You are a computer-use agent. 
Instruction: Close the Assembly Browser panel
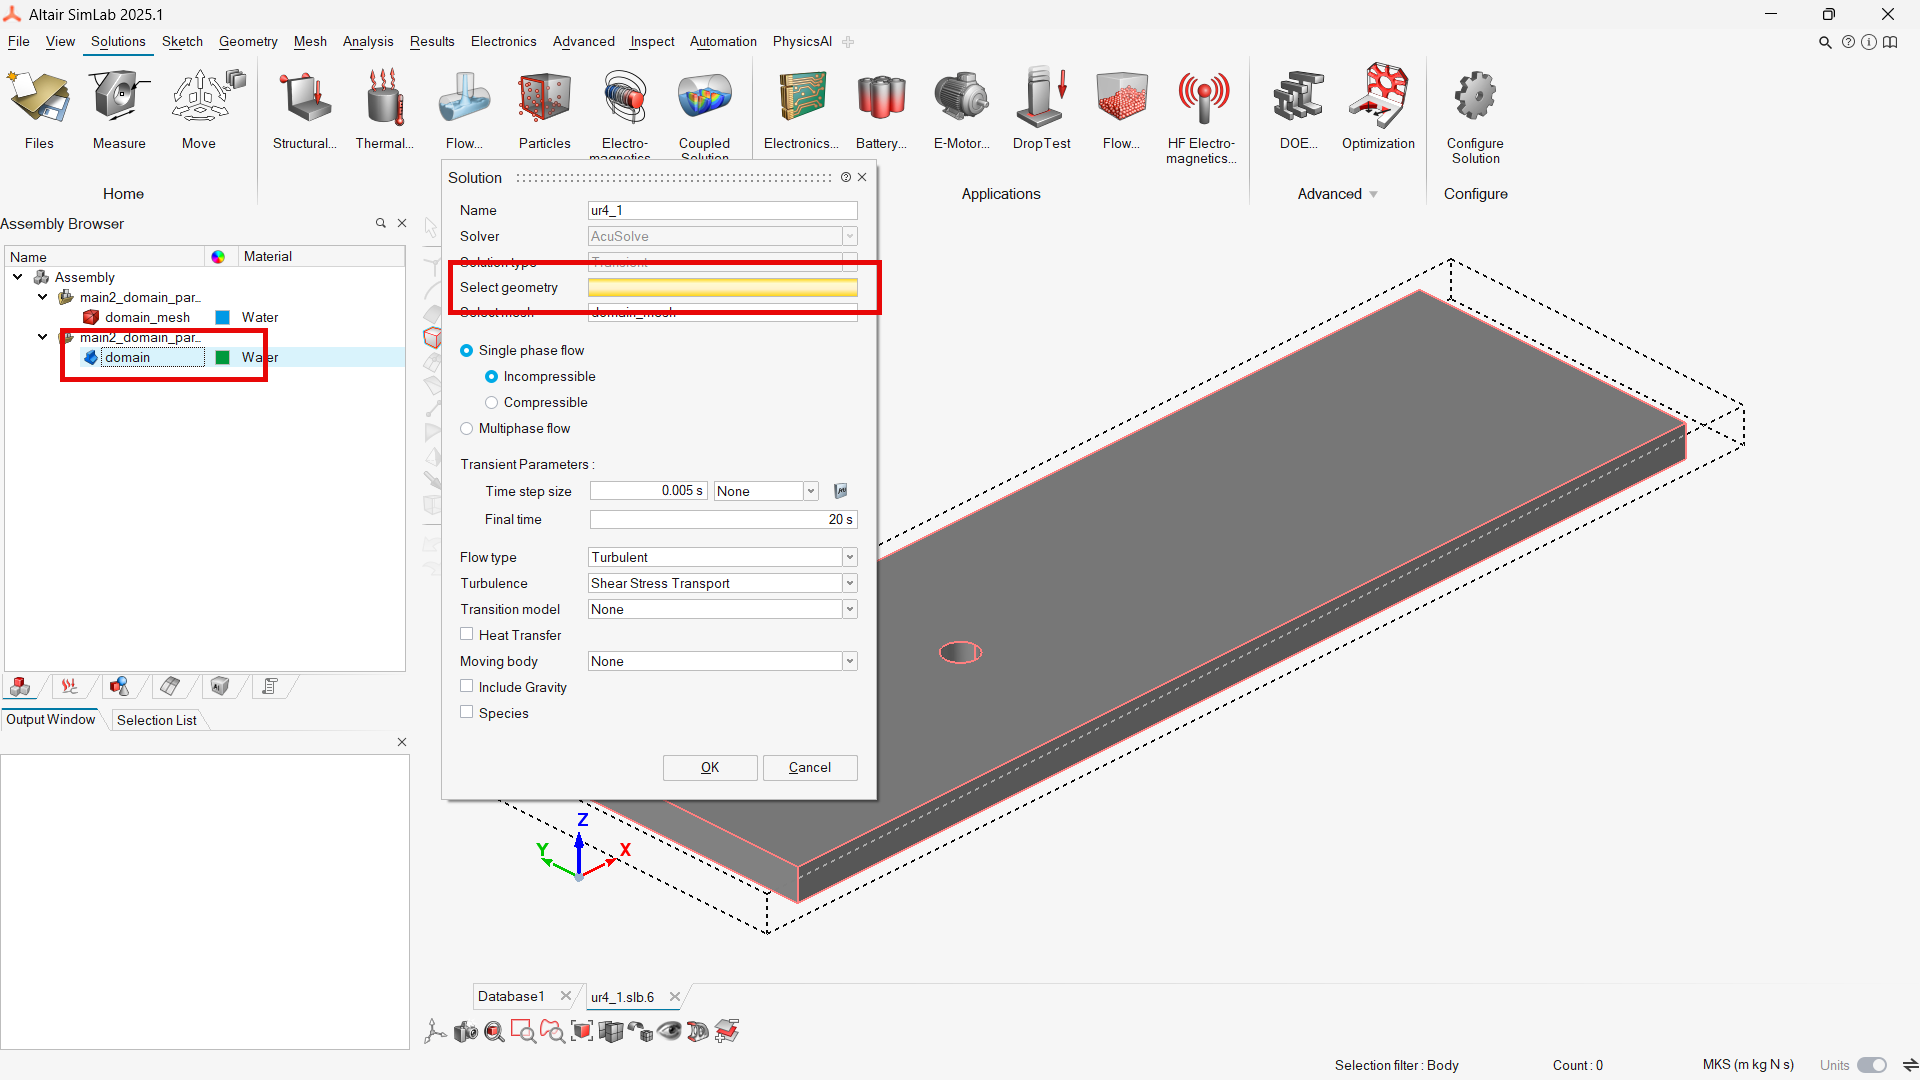click(402, 223)
